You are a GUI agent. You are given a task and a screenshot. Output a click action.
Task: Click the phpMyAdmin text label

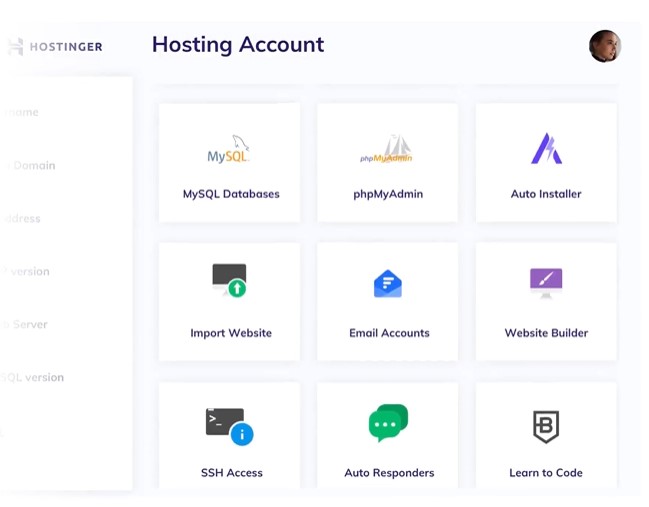pyautogui.click(x=388, y=194)
